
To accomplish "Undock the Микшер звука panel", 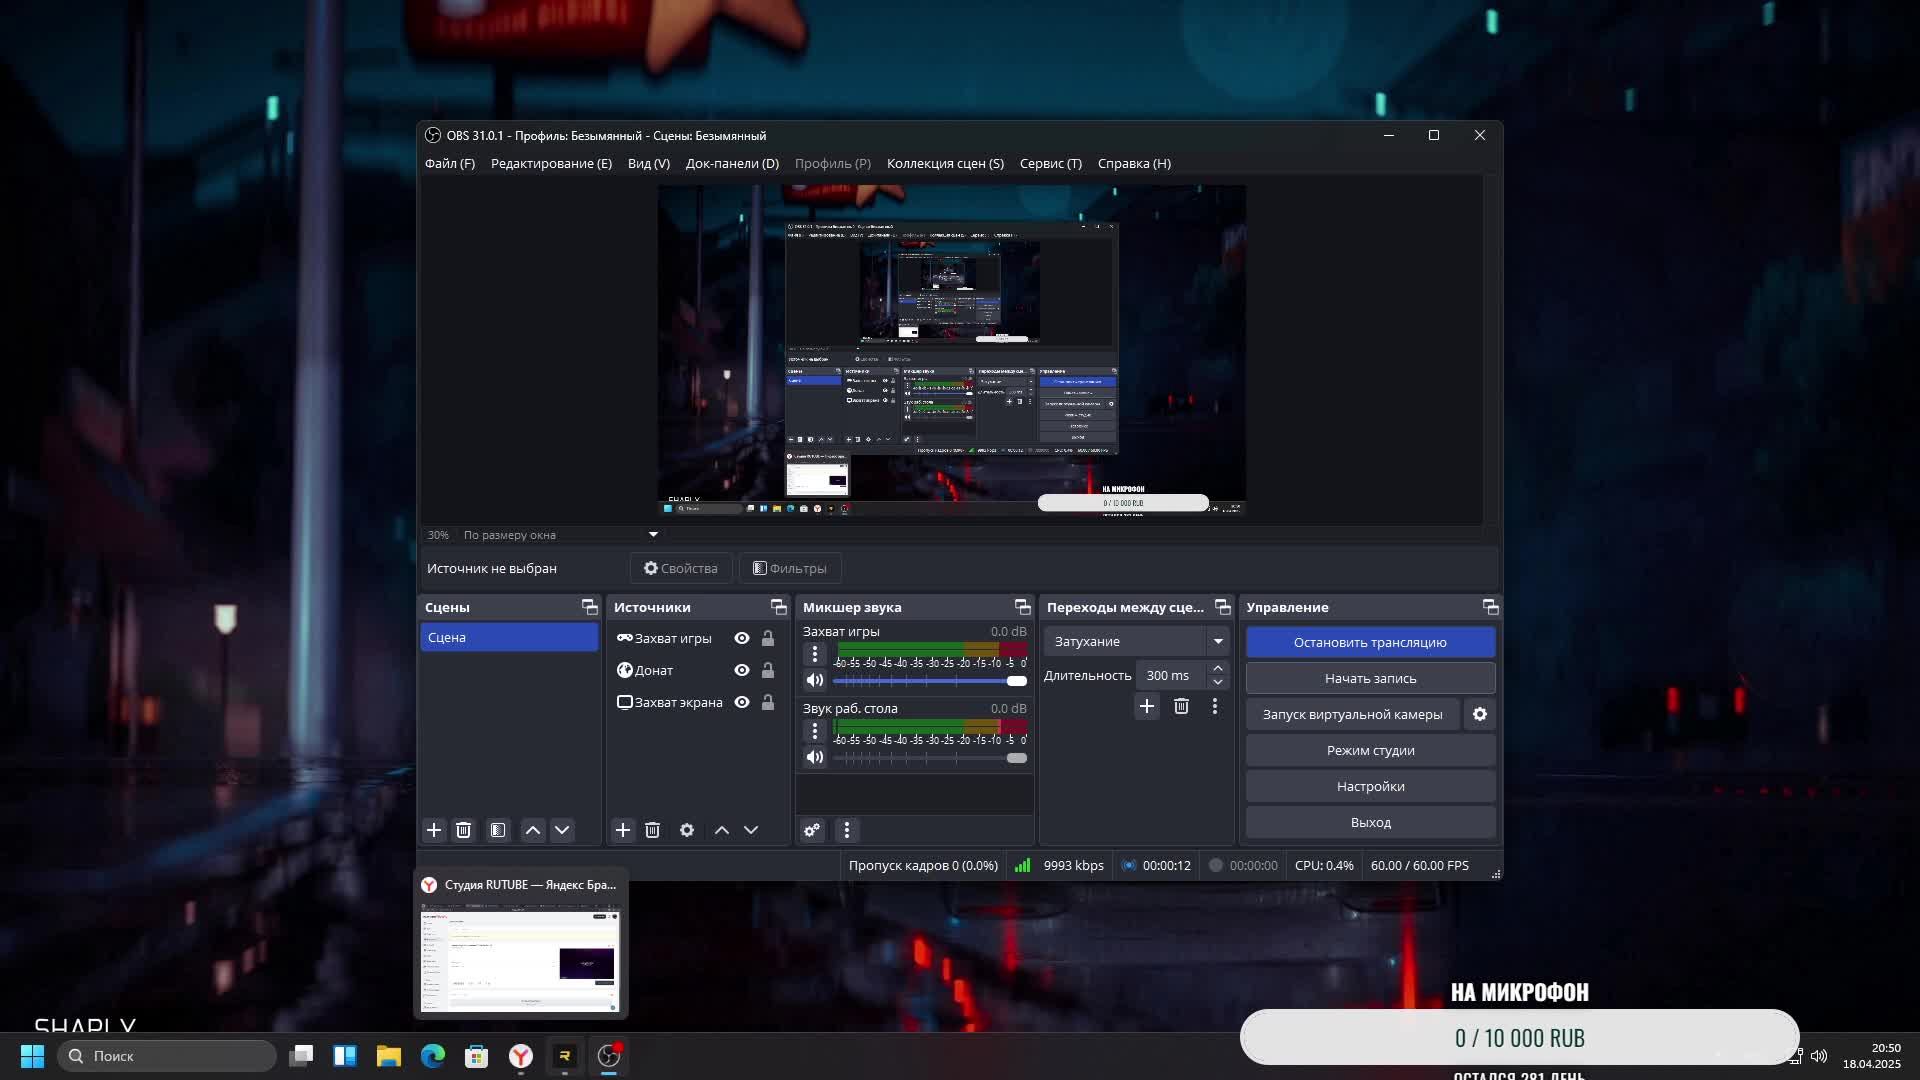I will coord(1022,607).
